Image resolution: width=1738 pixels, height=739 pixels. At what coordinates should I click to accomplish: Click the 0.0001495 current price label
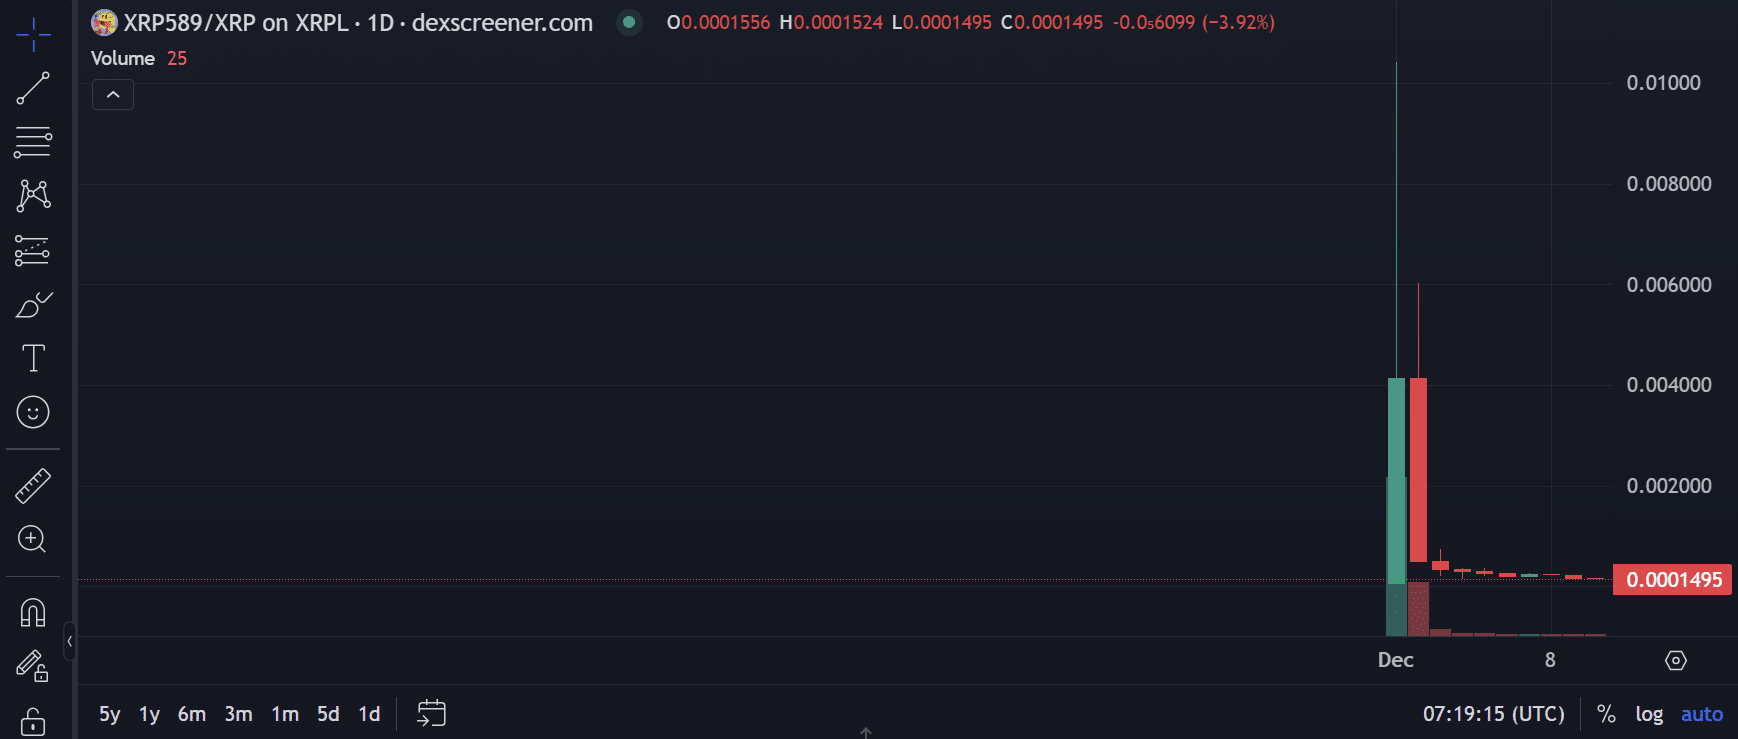[x=1673, y=580]
